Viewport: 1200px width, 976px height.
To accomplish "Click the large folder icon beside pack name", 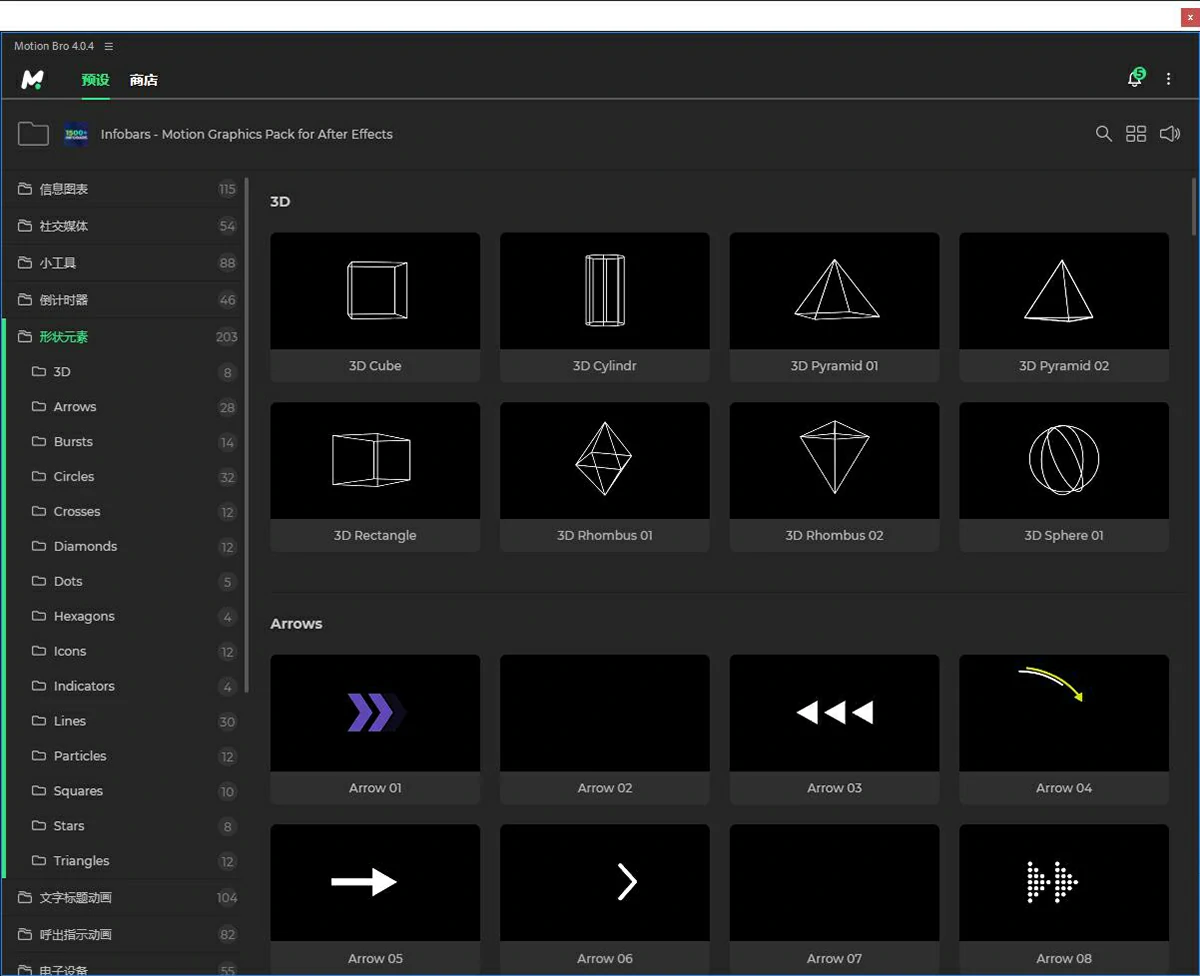I will point(33,134).
